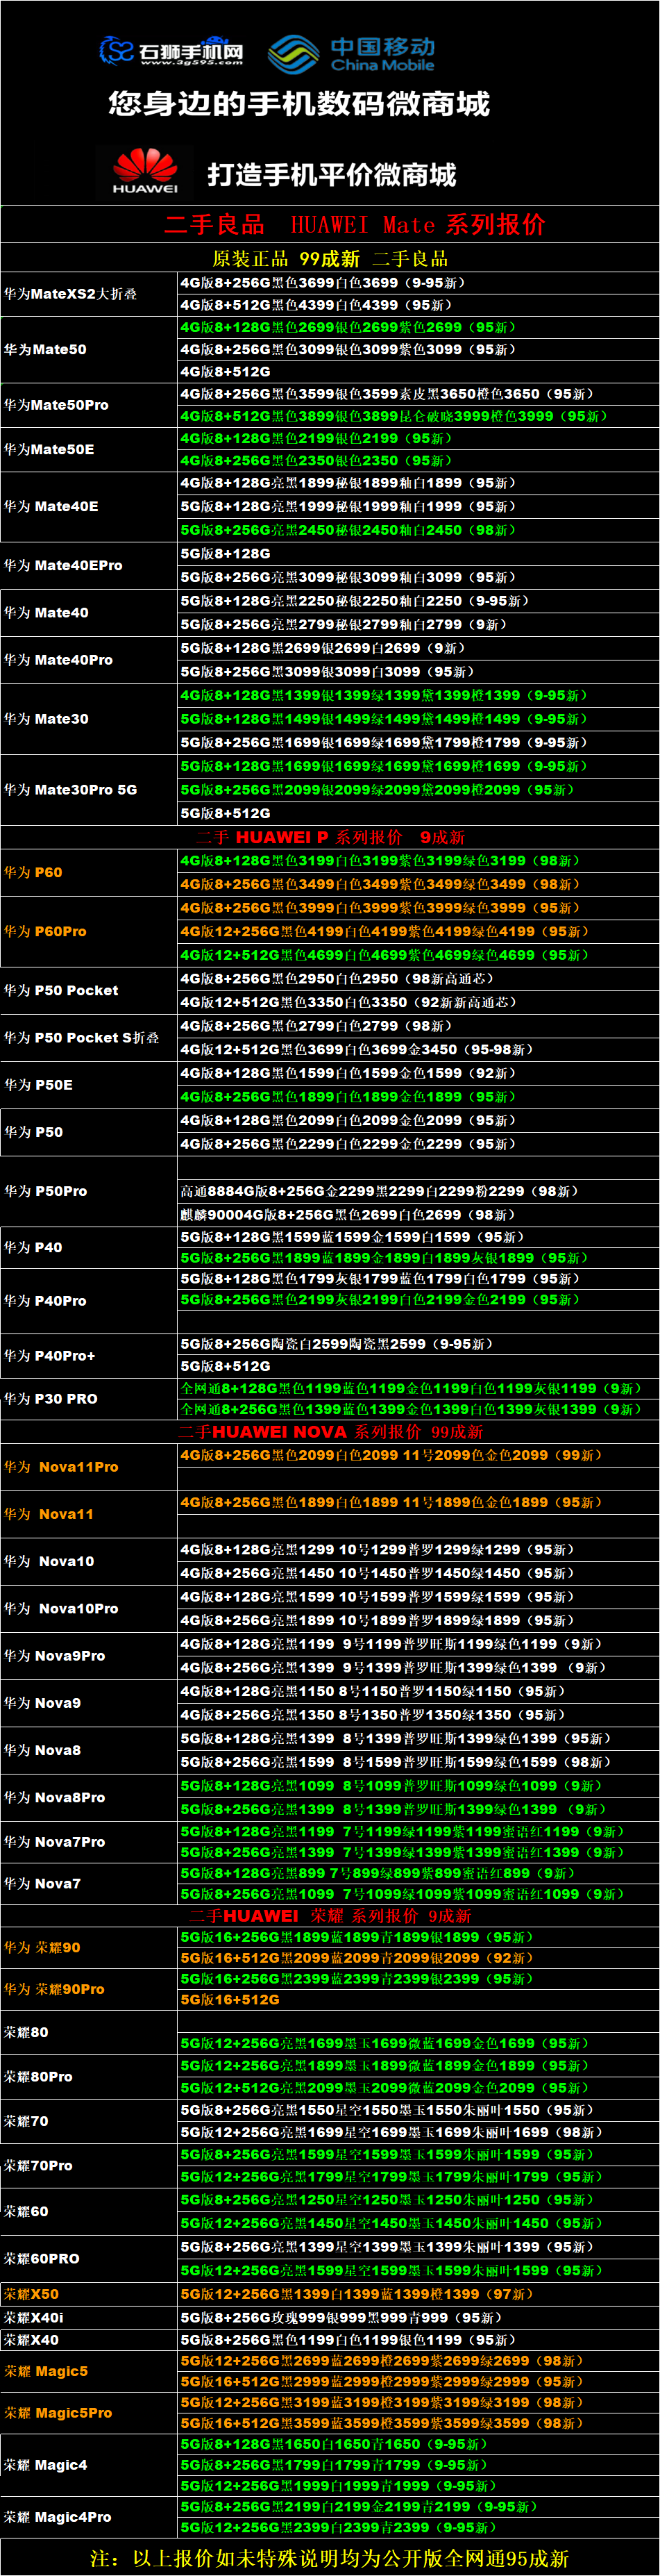Click the yellow footer note 以上报价如未特殊说明
Screen dimensions: 660x2576
click(330, 2558)
